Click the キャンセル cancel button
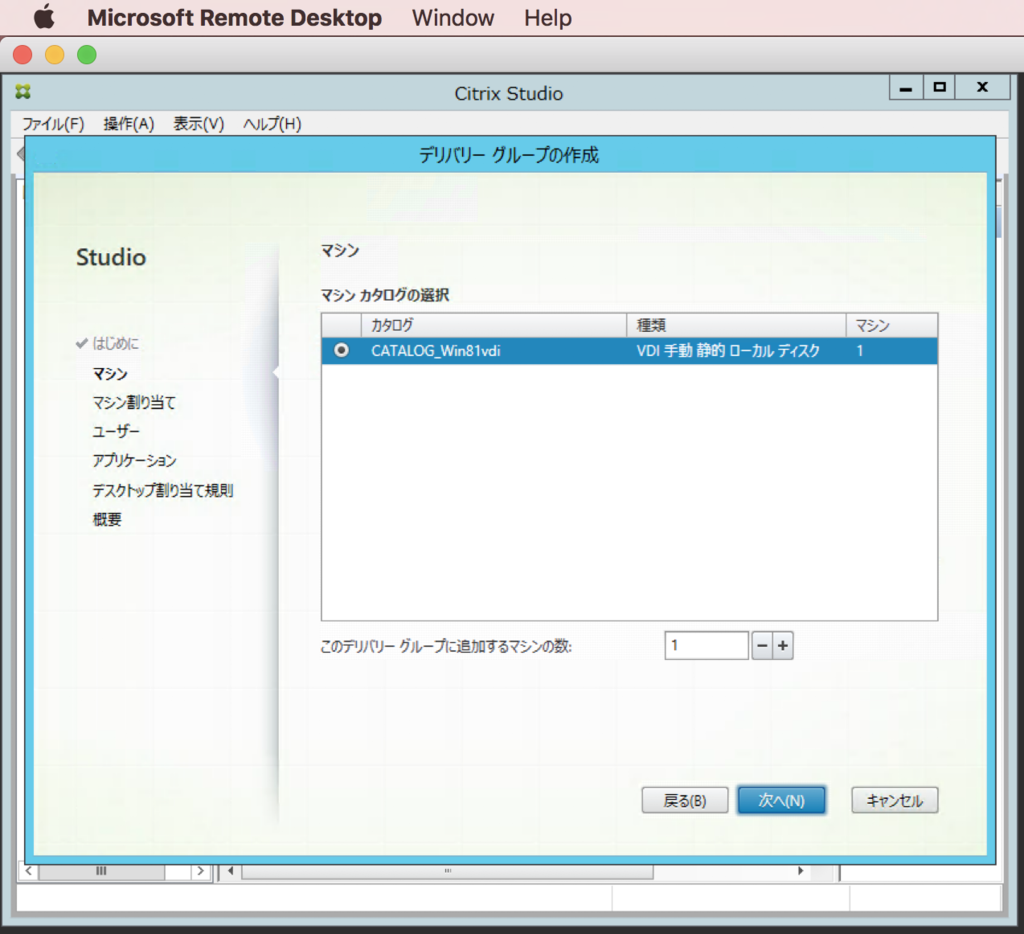The width and height of the screenshot is (1024, 934). 895,800
